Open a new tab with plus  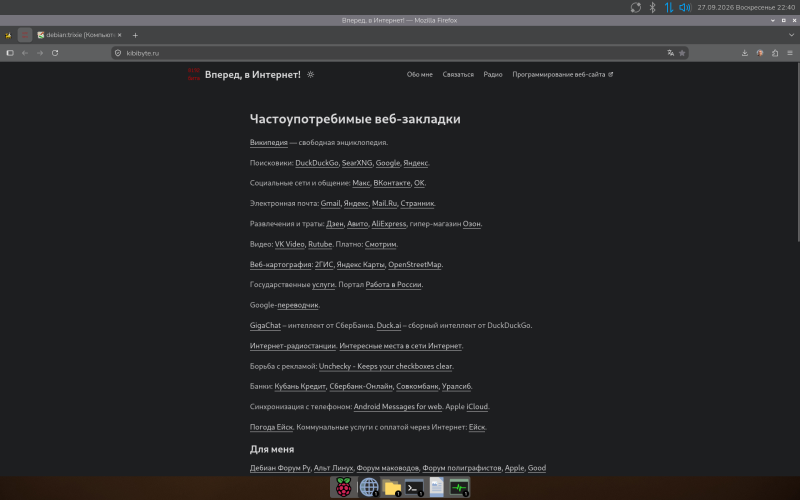click(135, 35)
